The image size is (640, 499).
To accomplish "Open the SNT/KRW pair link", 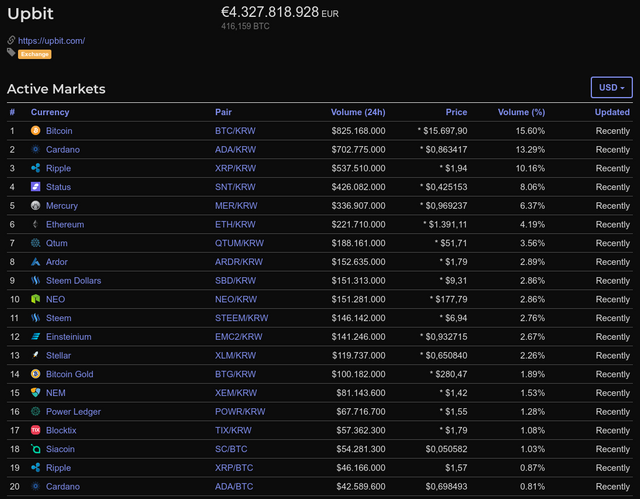I will [x=235, y=187].
